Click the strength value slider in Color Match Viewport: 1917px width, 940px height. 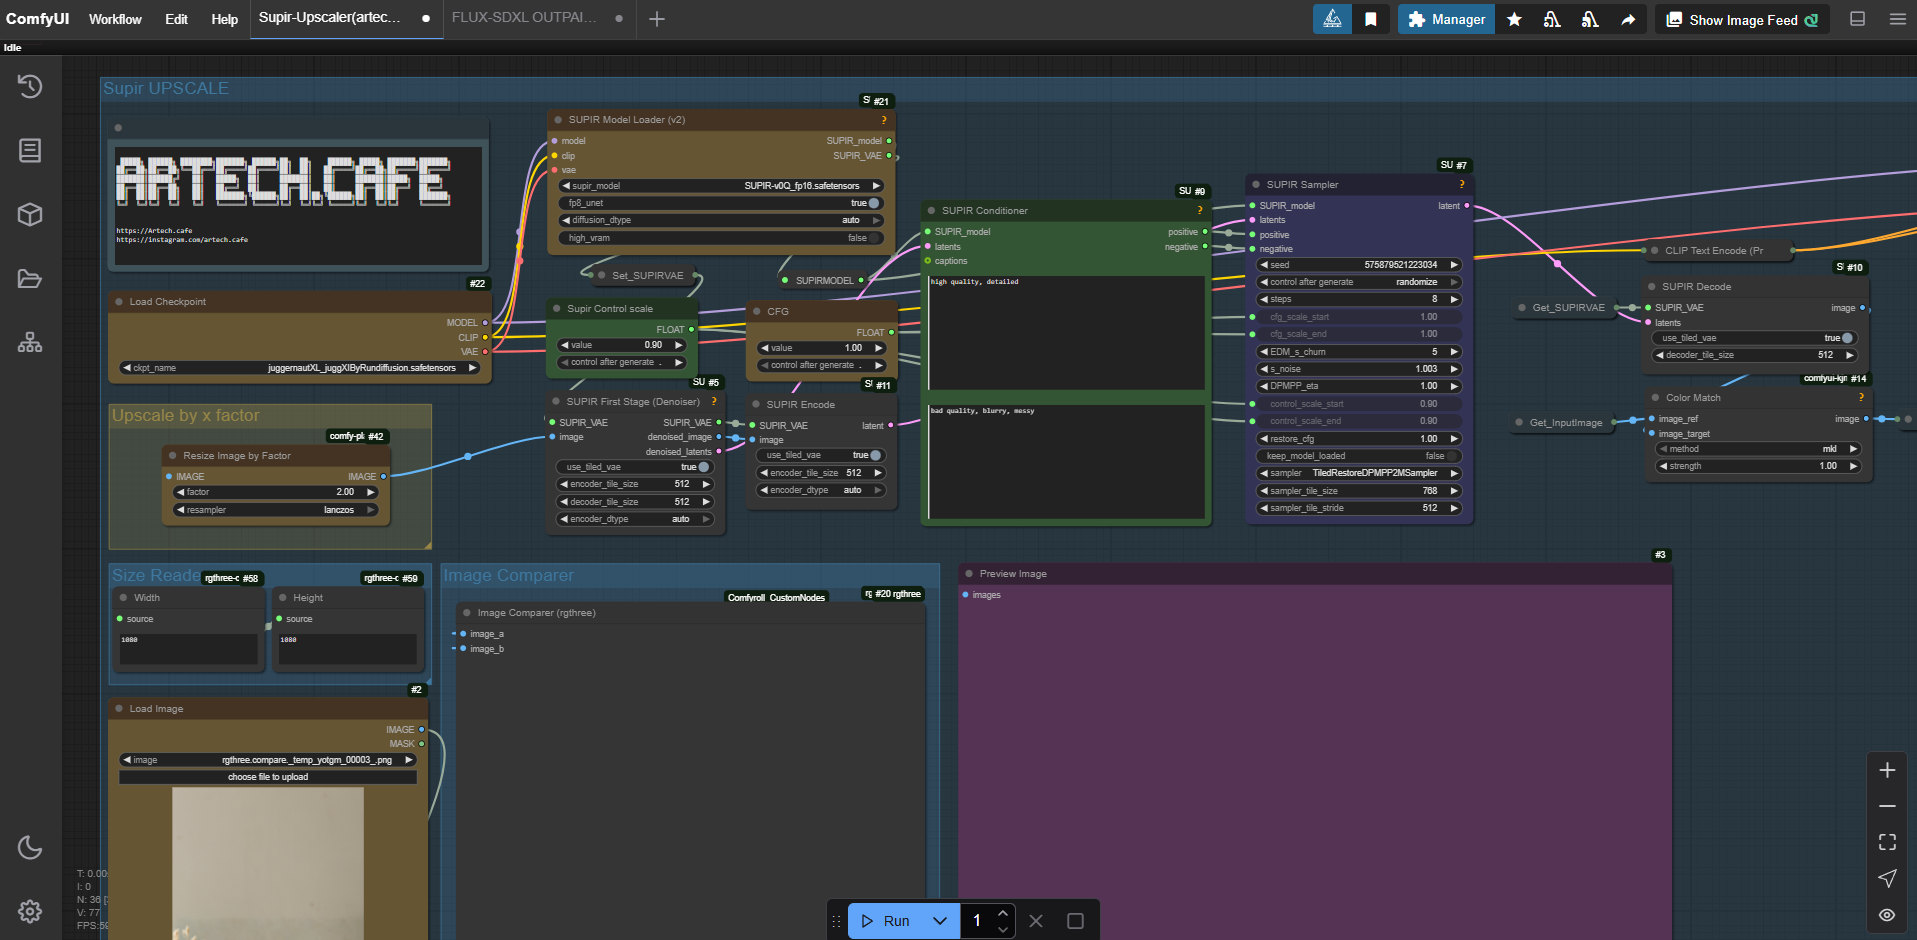[x=1757, y=466]
